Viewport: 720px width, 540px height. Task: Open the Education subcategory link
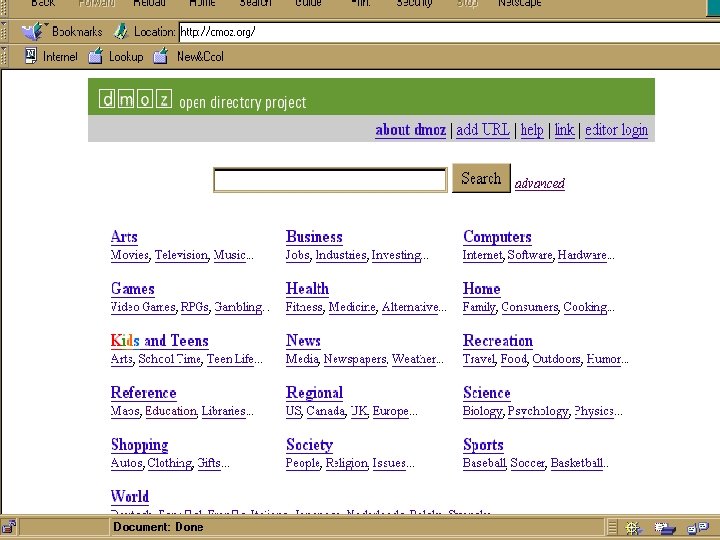pos(171,411)
